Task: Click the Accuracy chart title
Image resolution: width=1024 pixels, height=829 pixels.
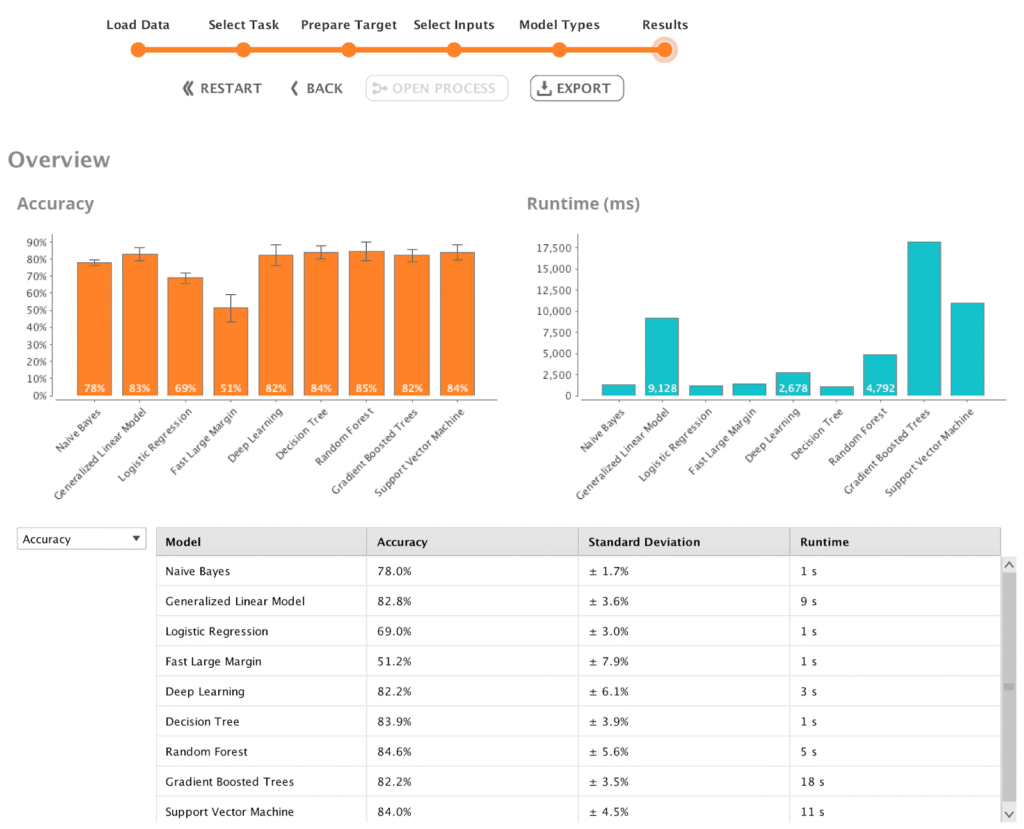Action: tap(56, 204)
